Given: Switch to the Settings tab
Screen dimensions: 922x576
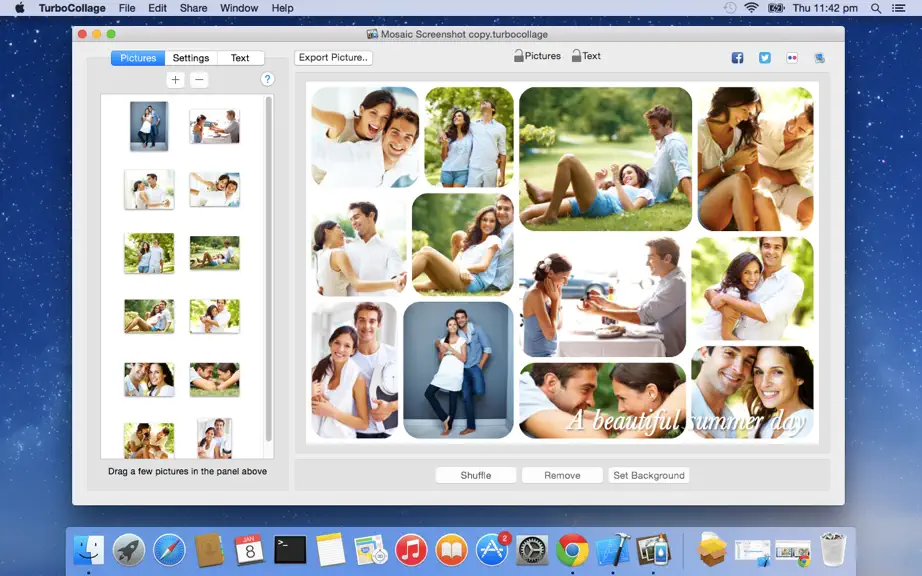Looking at the screenshot, I should point(191,58).
